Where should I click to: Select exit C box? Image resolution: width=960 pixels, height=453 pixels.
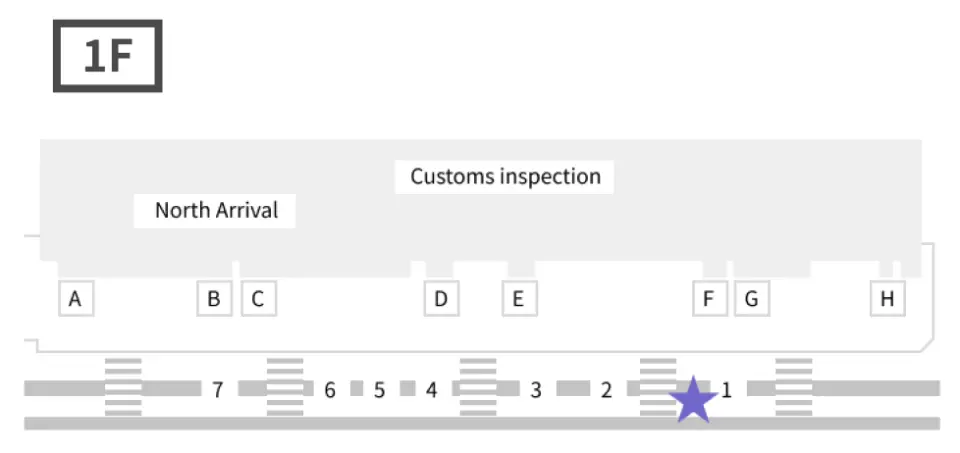(x=258, y=298)
